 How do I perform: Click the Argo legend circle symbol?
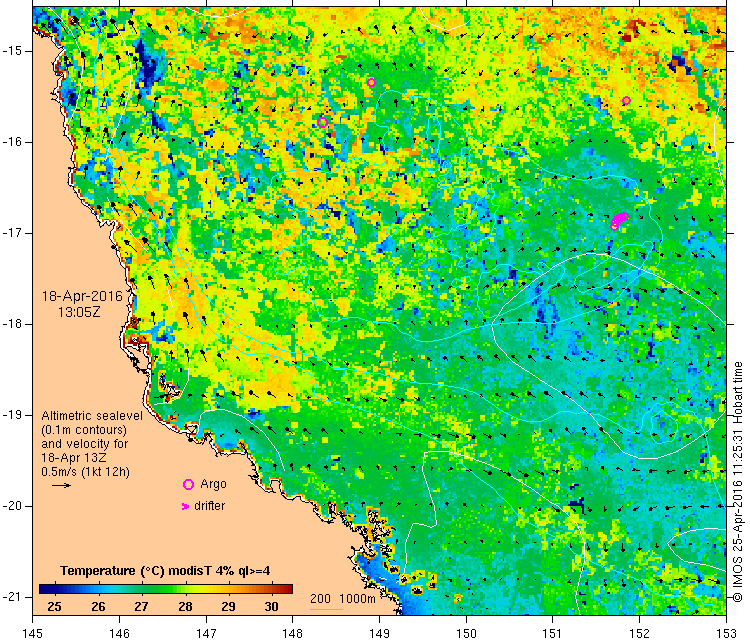click(x=188, y=485)
